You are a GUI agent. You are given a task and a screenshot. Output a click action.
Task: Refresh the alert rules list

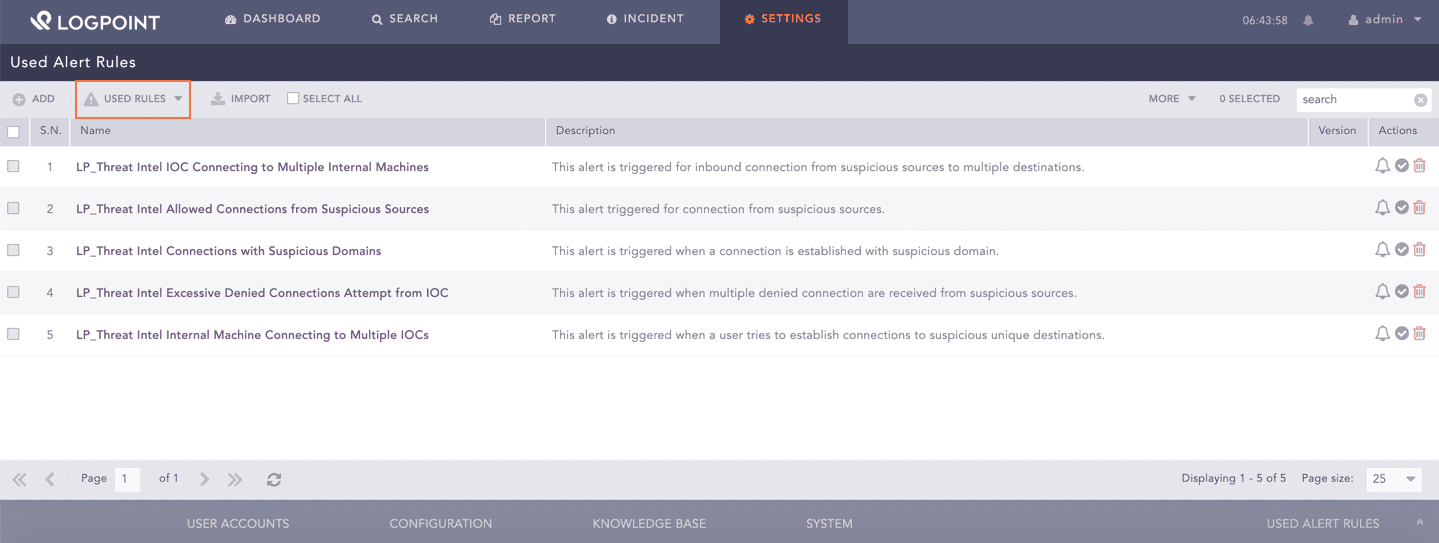click(274, 480)
